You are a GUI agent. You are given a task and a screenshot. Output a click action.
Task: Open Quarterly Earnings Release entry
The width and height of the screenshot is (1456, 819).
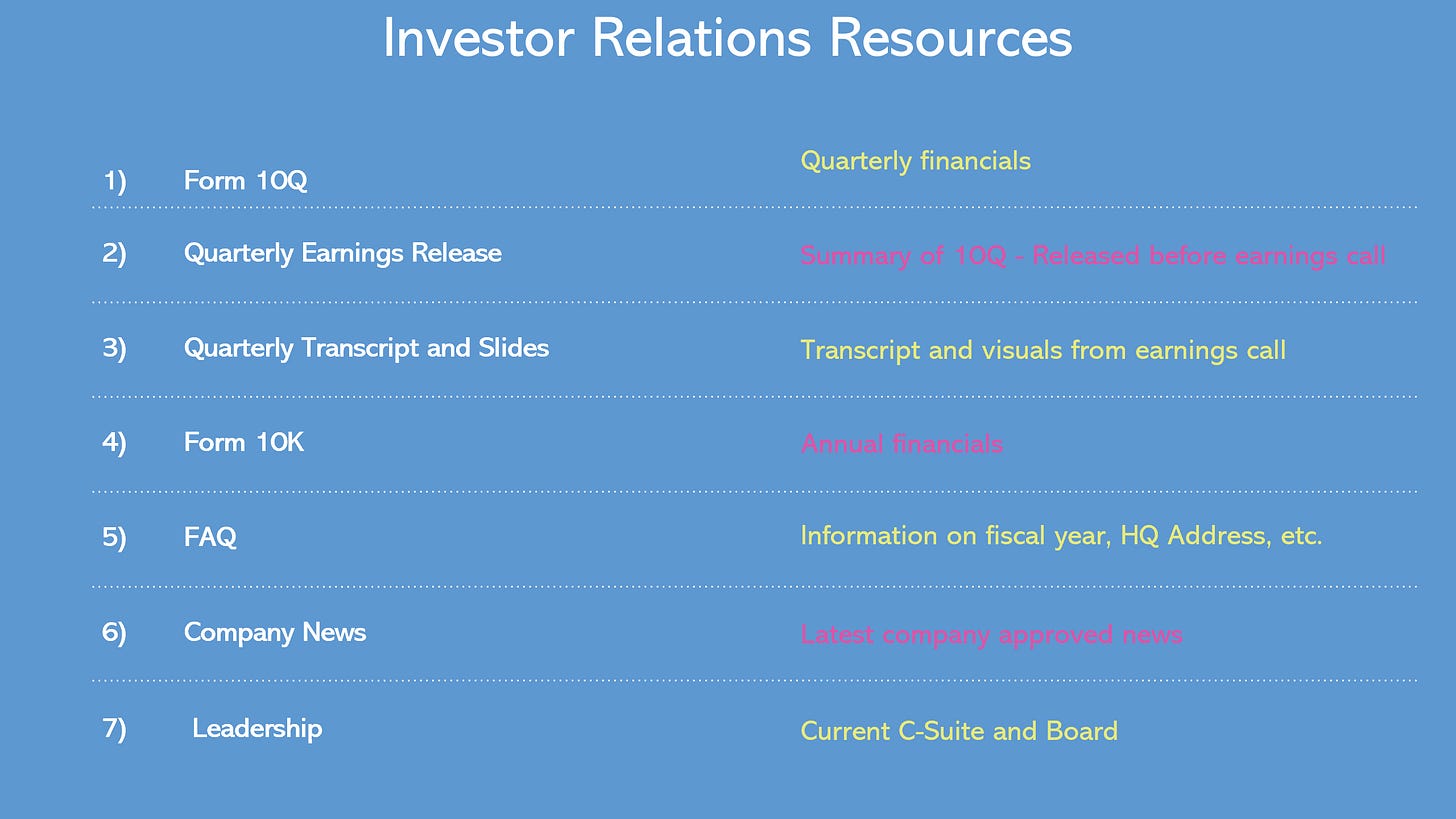pos(342,253)
